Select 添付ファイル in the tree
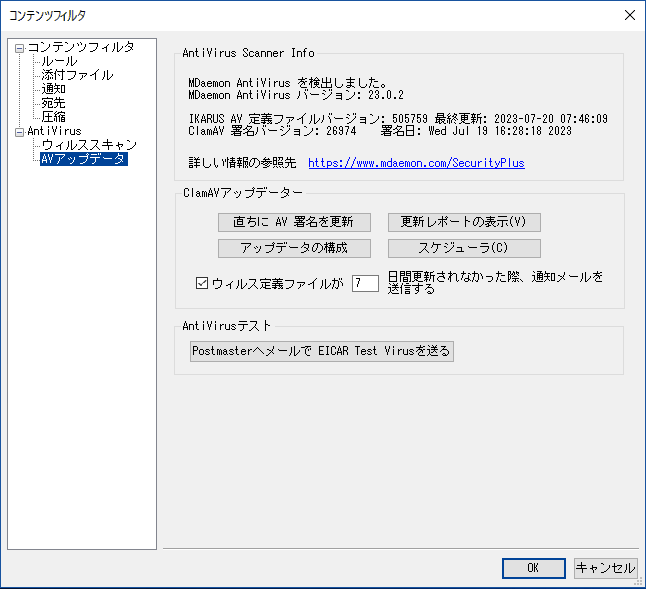 [77, 75]
